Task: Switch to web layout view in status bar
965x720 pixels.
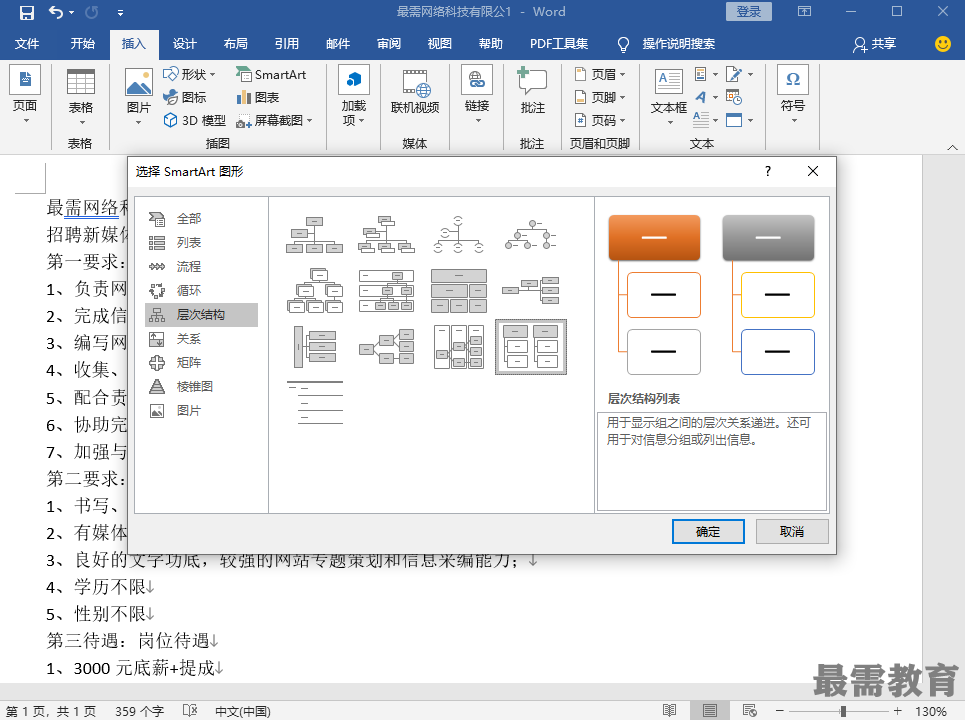Action: (750, 711)
